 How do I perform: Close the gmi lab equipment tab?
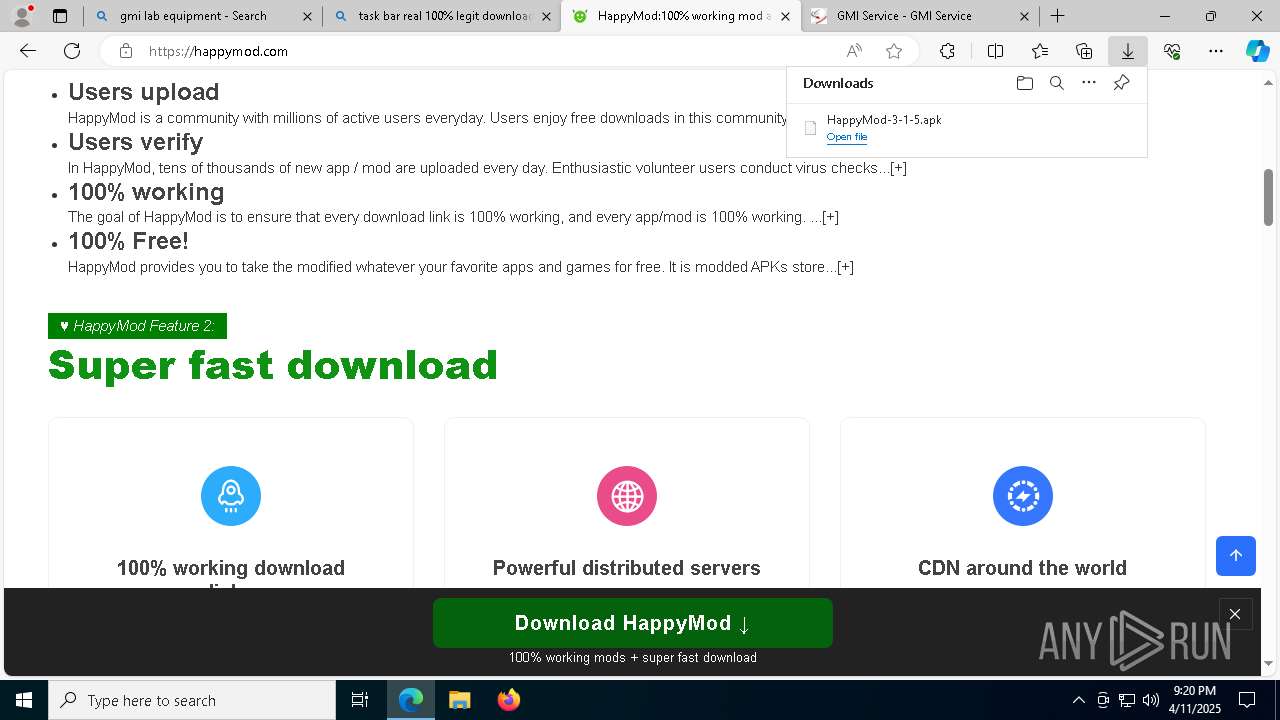[307, 16]
